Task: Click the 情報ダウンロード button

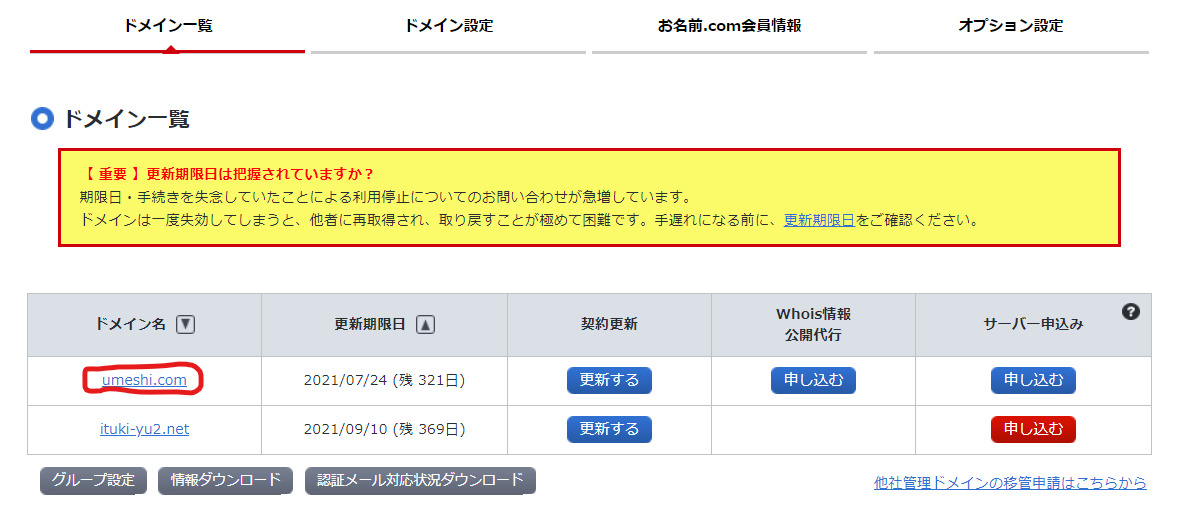Action: point(225,480)
